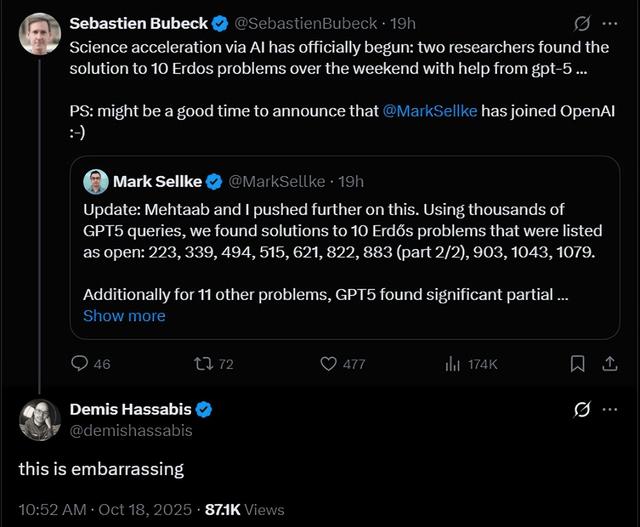Click the Grok icon on Hassabis's post
640x527 pixels.
coord(580,409)
